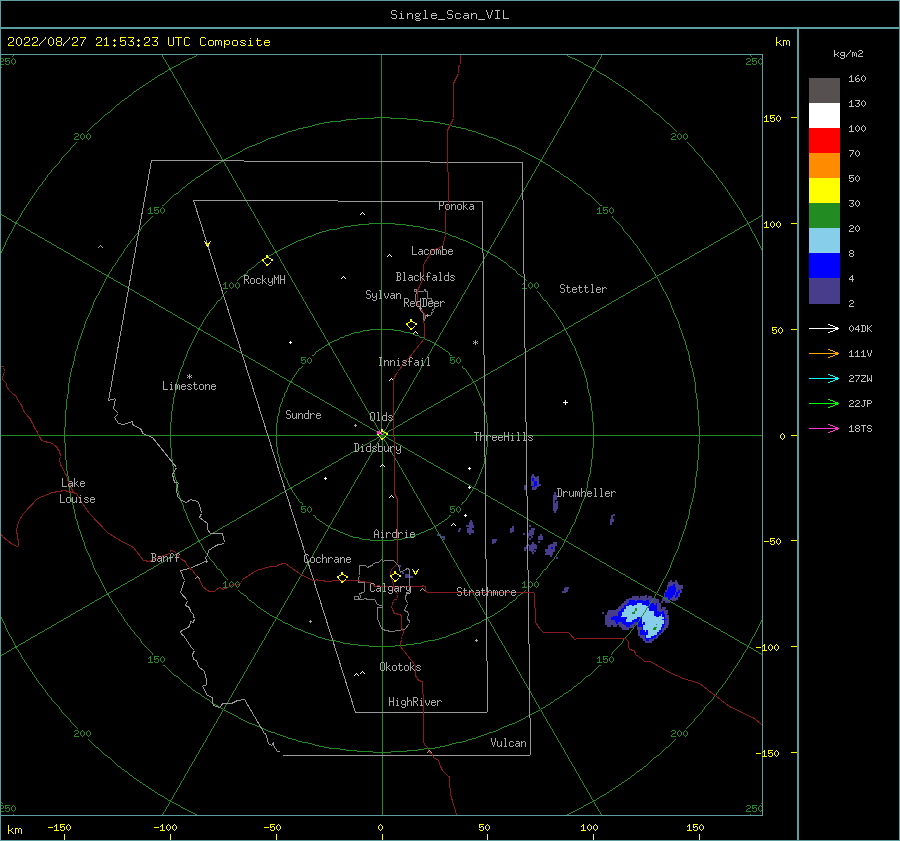Click the Lacombe city label

pos(432,251)
